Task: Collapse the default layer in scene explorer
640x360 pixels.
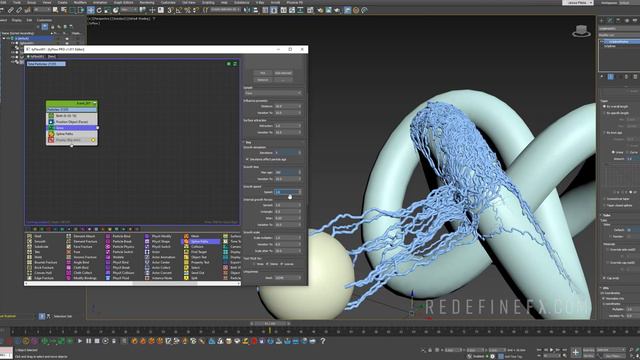Action: click(4, 38)
